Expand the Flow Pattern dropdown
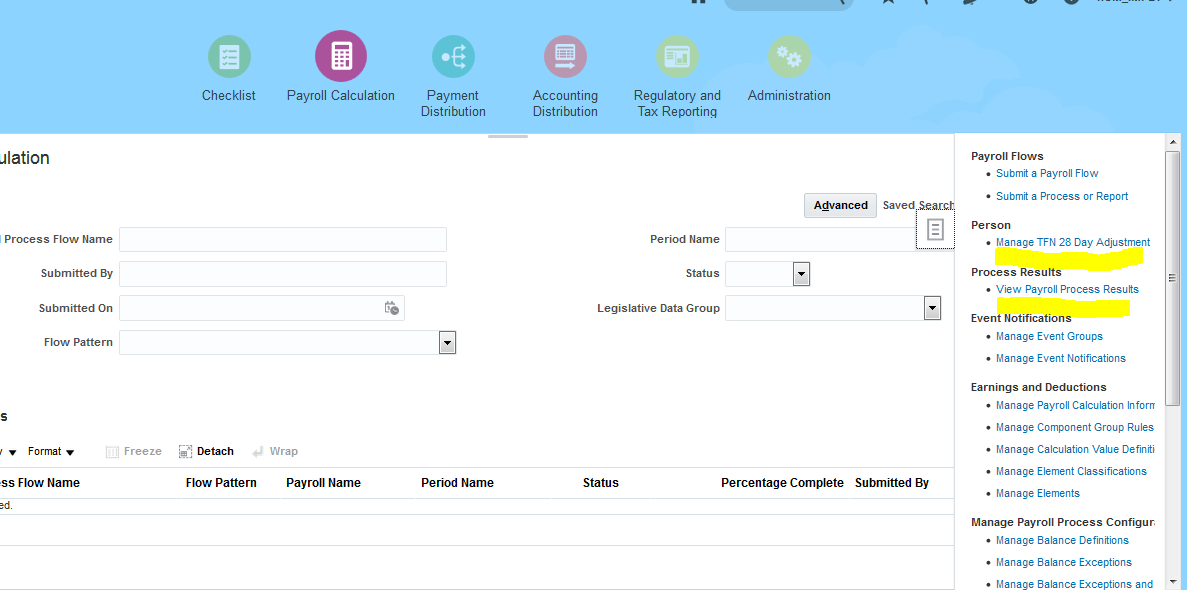Viewport: 1187px width, 590px height. pos(447,342)
